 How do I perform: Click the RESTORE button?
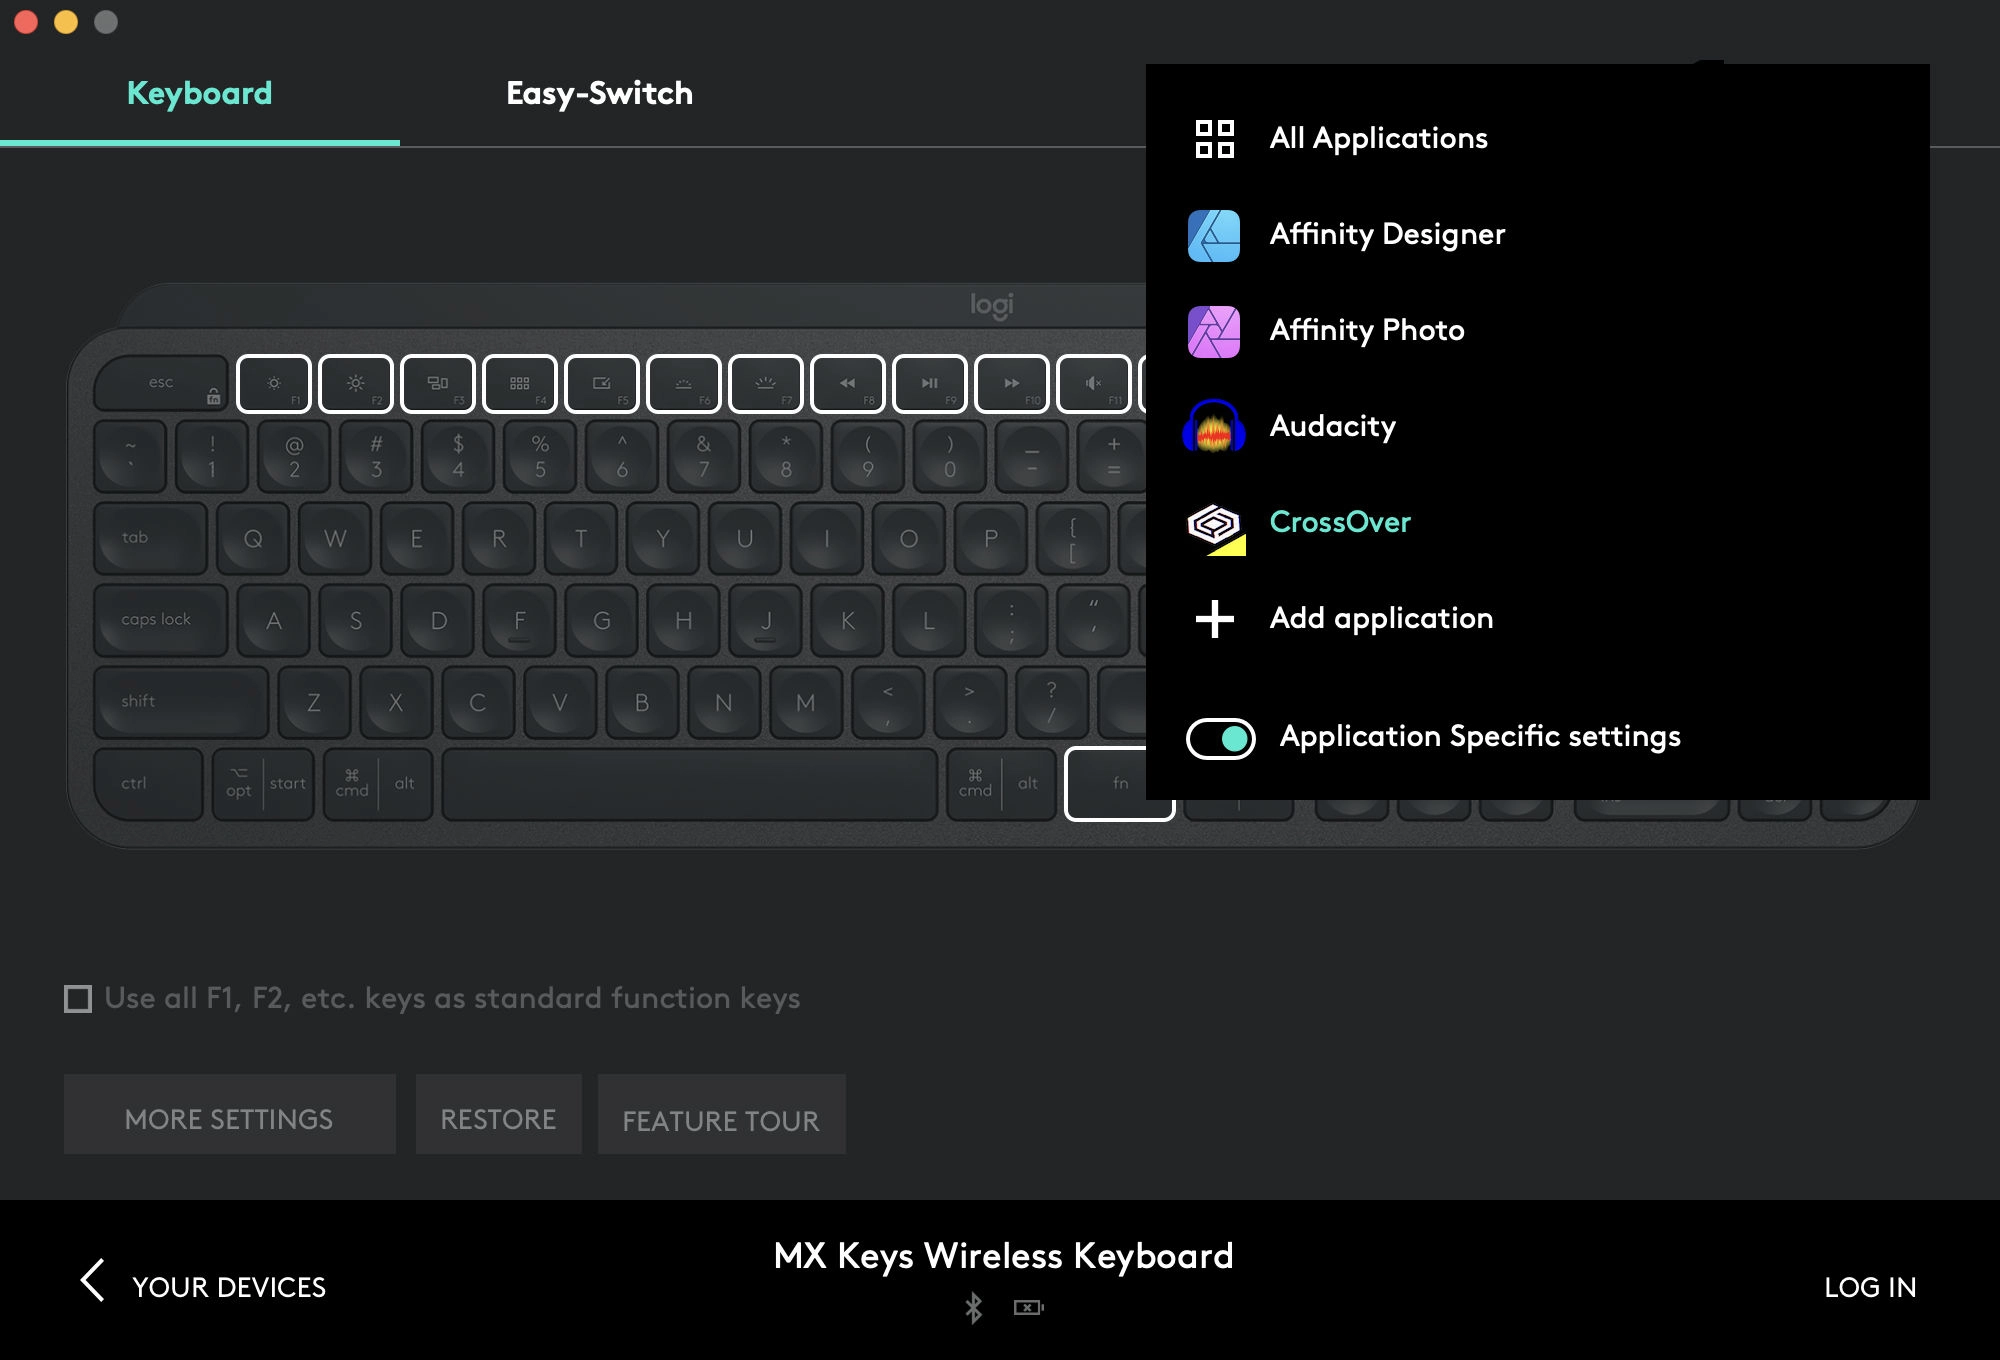pos(498,1114)
